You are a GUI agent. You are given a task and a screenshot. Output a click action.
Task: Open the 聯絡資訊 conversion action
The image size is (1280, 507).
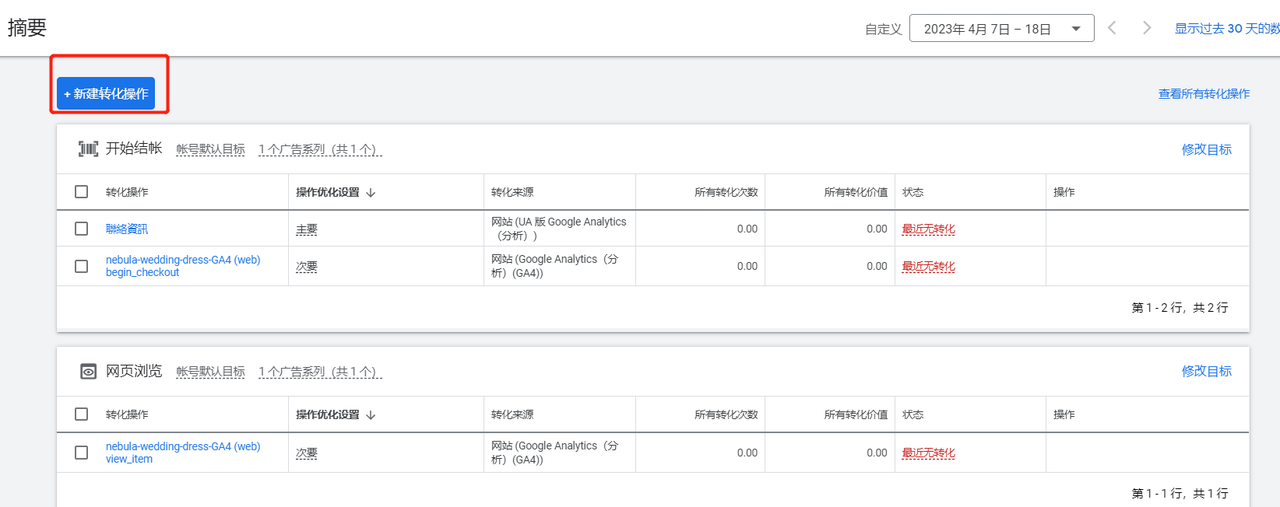[x=127, y=229]
